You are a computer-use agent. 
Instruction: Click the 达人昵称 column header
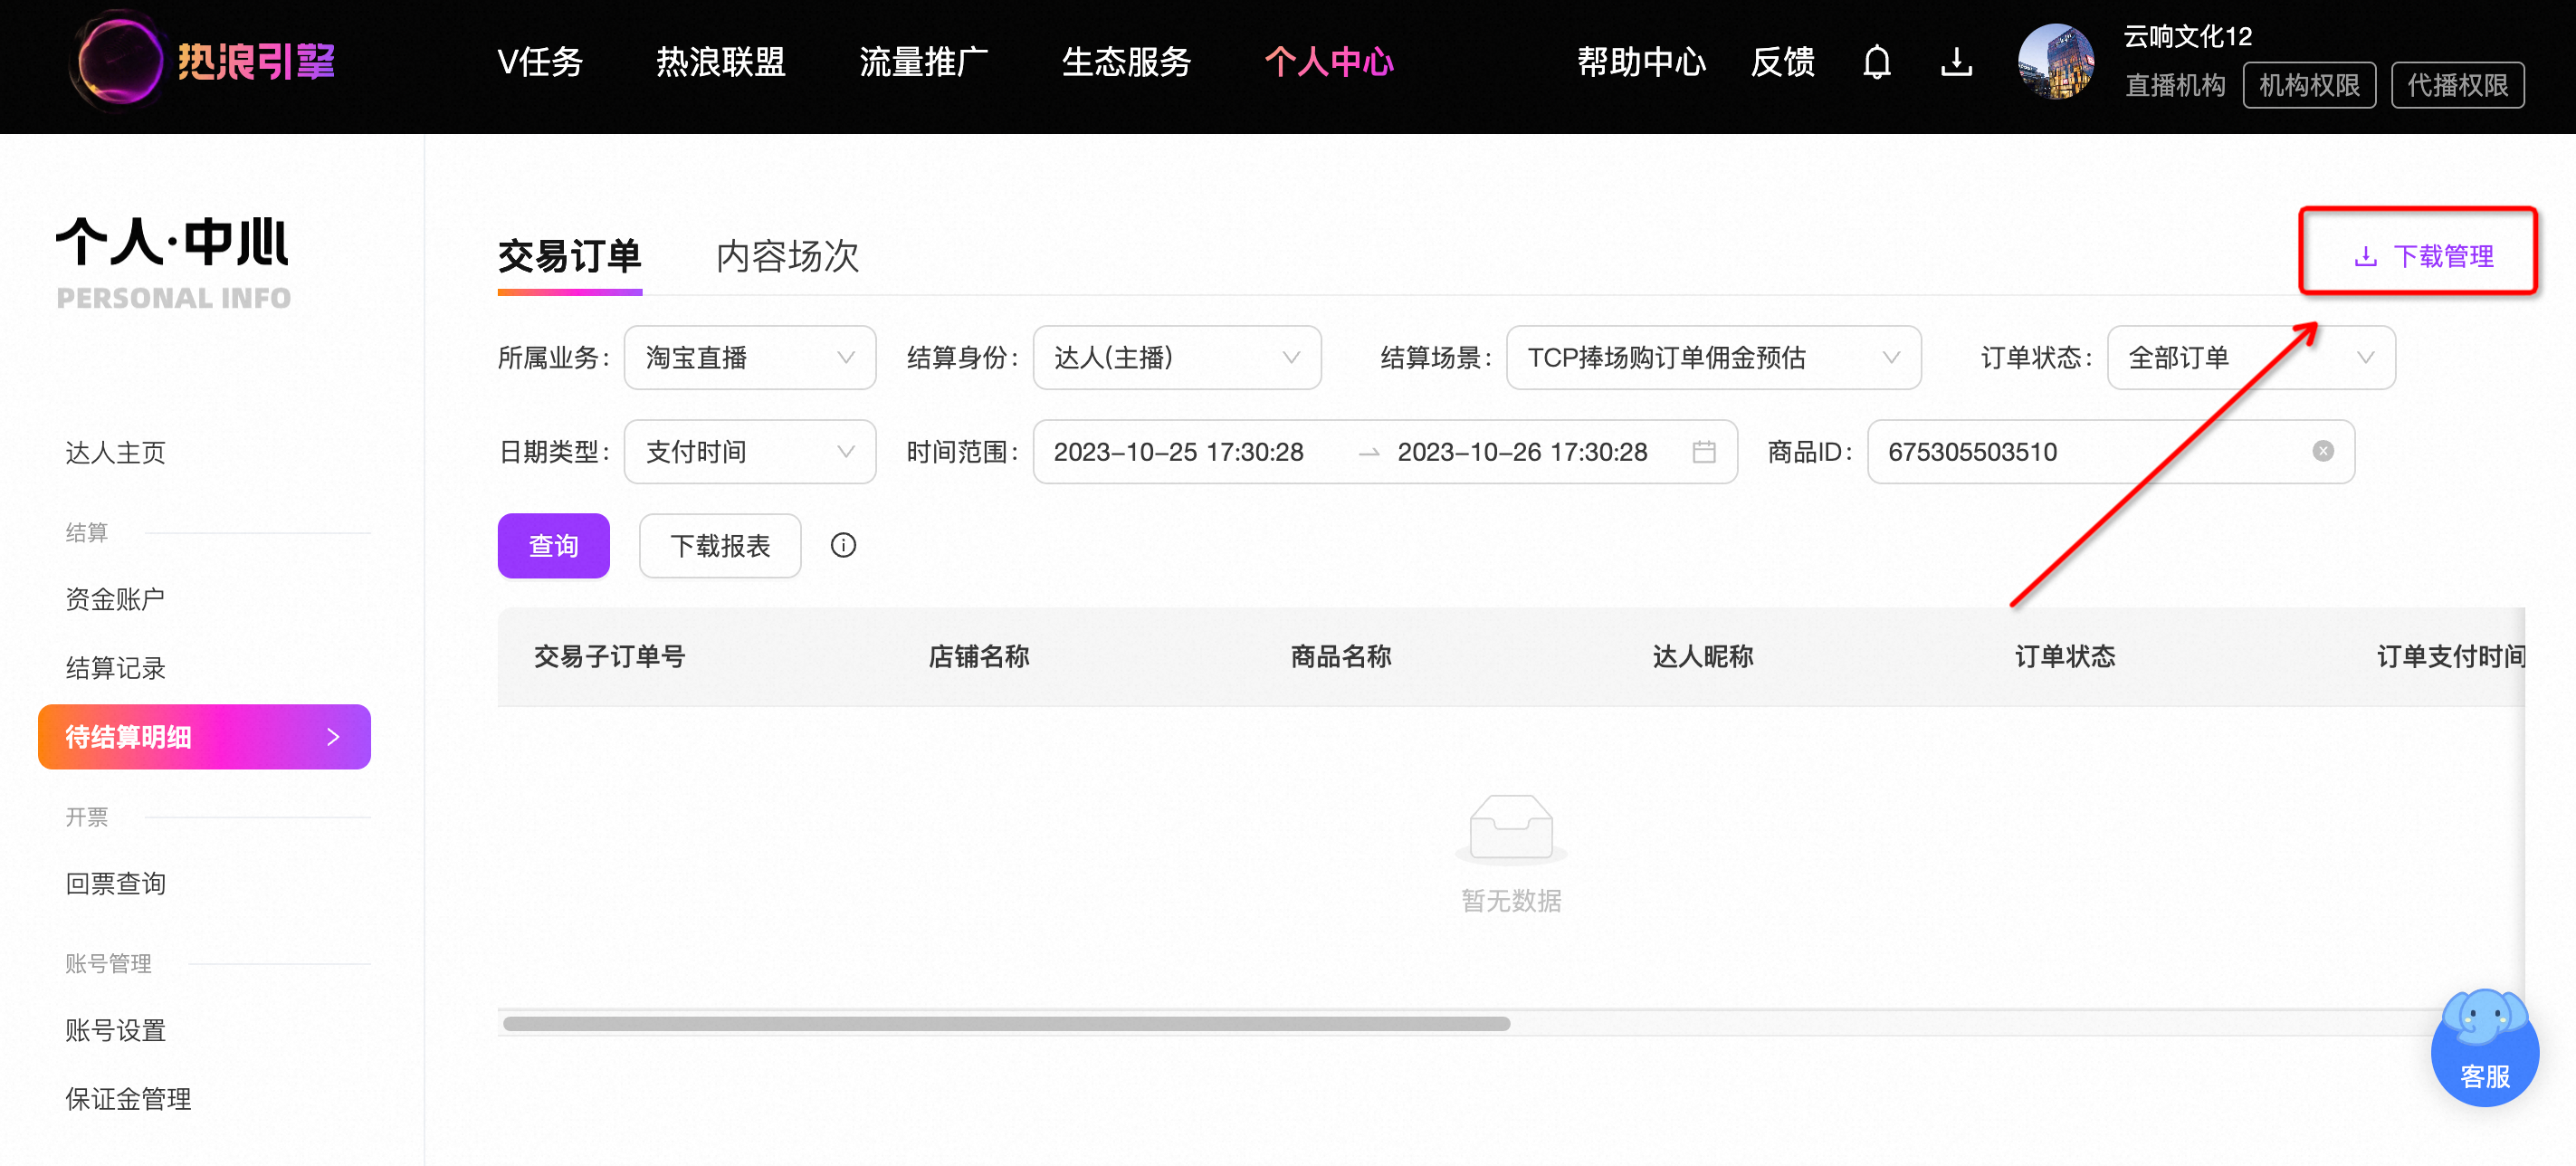coord(1702,656)
